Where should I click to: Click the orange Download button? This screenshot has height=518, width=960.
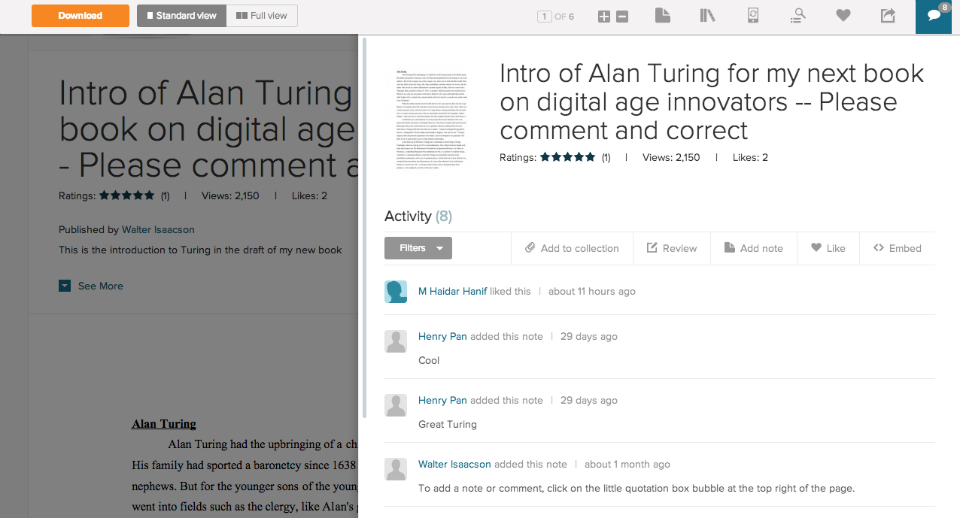(80, 16)
